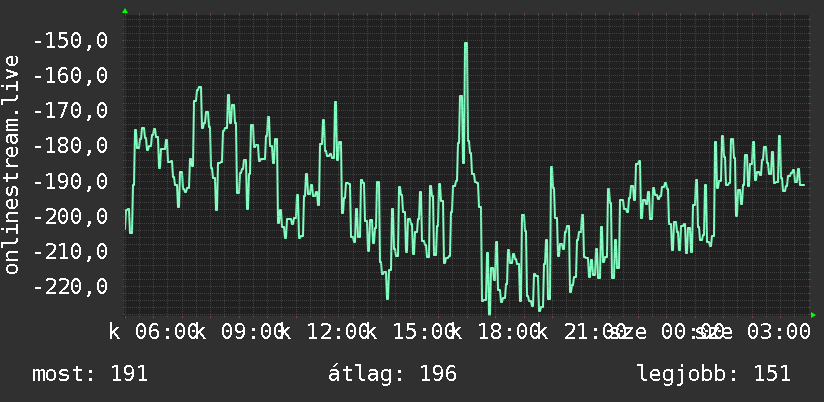
Task: Click the -180,0 Y-axis label
Action: click(71, 146)
